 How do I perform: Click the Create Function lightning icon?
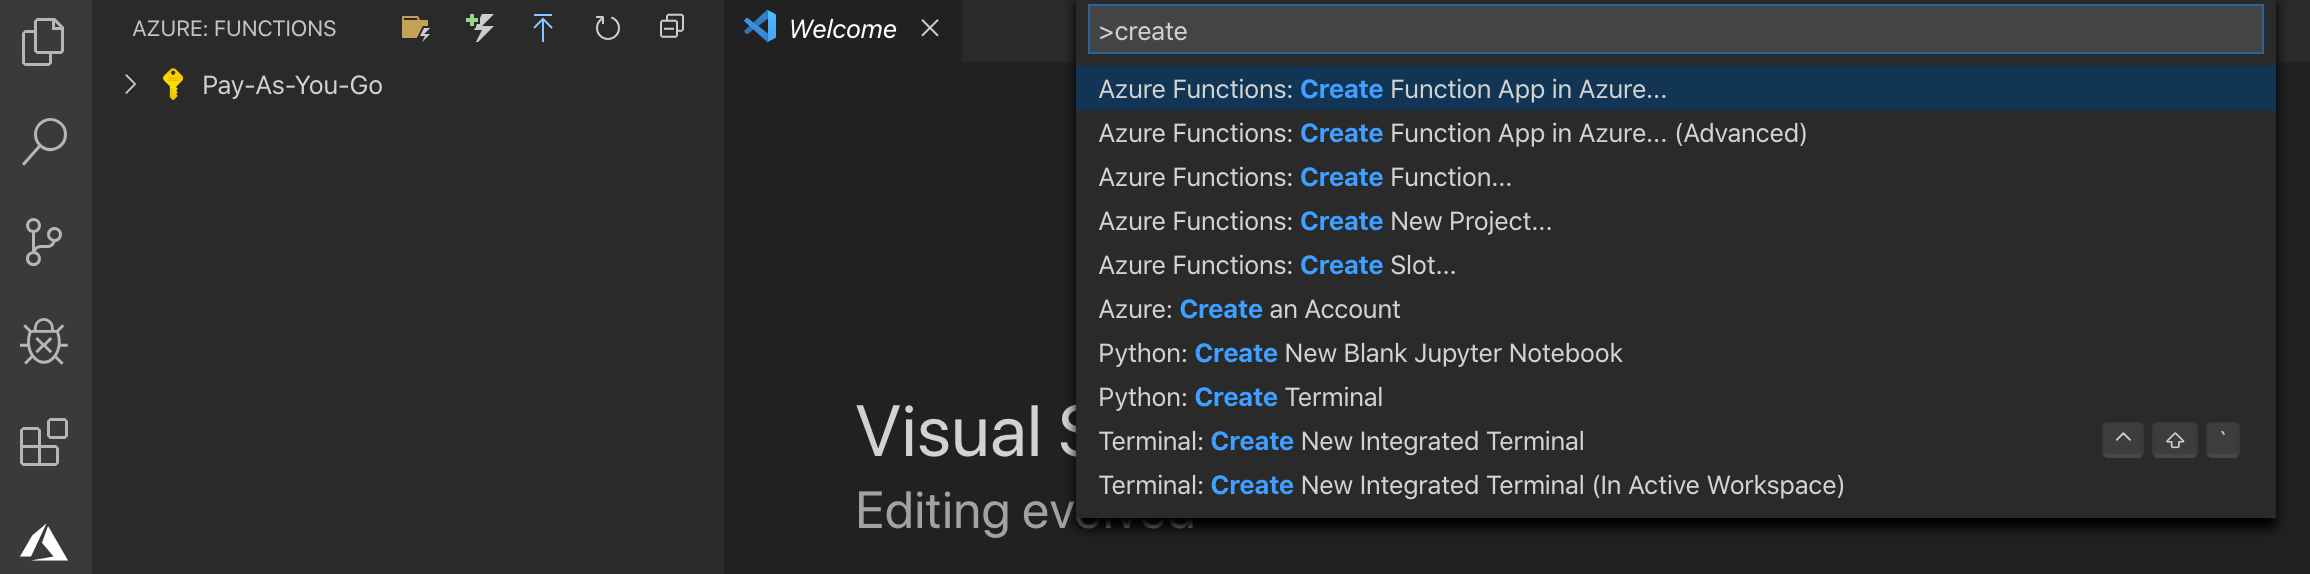[480, 28]
